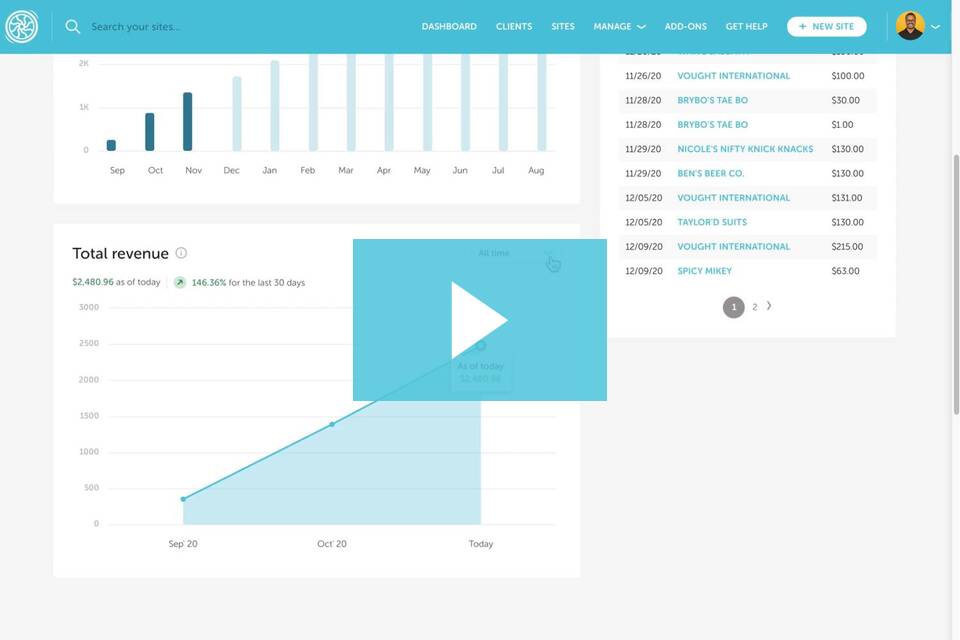Click the Flywheel logo icon
Screen dimensions: 960x640
(22, 26)
